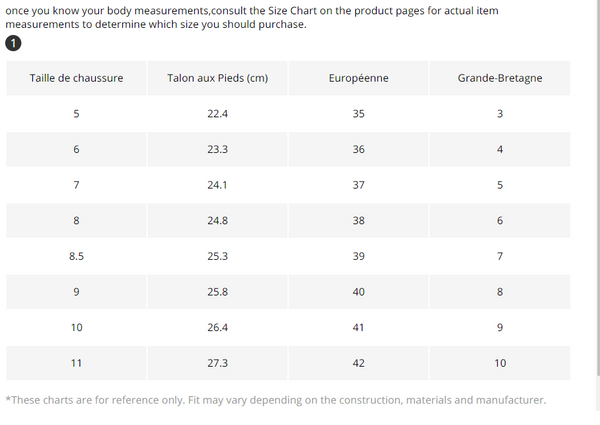Select the 25.3 cm measurement cell
Screen dimensions: 600x425
pos(218,256)
